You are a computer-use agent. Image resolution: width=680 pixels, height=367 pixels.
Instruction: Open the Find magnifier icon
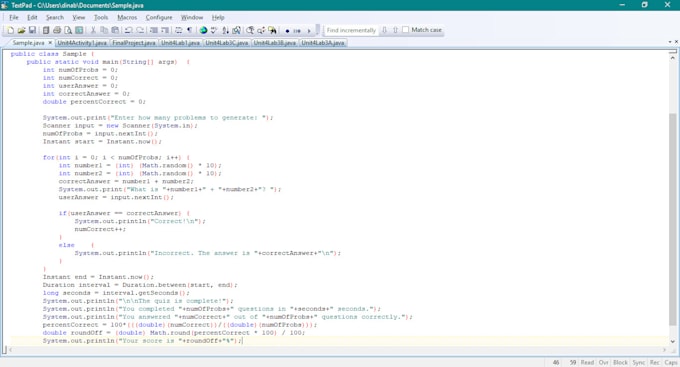click(250, 30)
